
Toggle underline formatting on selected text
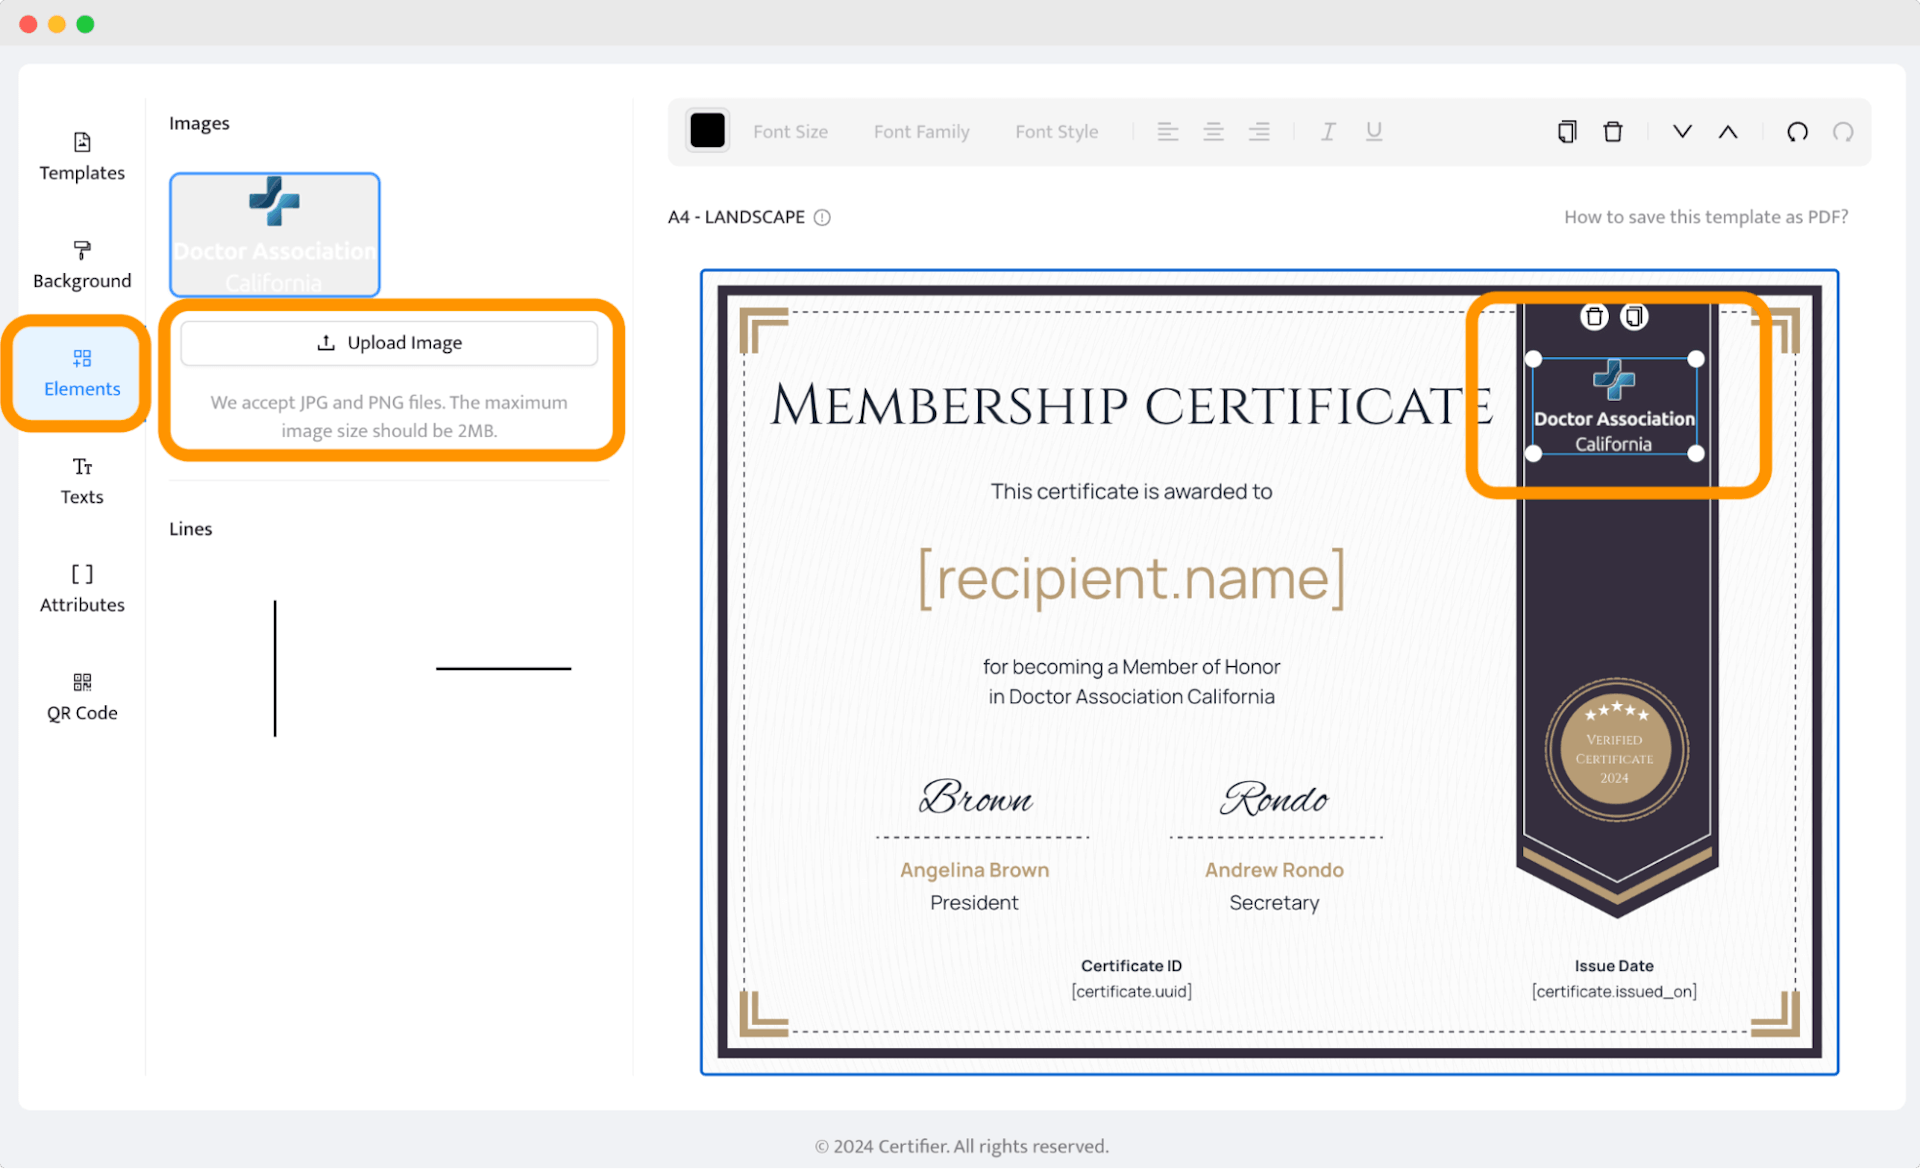click(x=1373, y=130)
